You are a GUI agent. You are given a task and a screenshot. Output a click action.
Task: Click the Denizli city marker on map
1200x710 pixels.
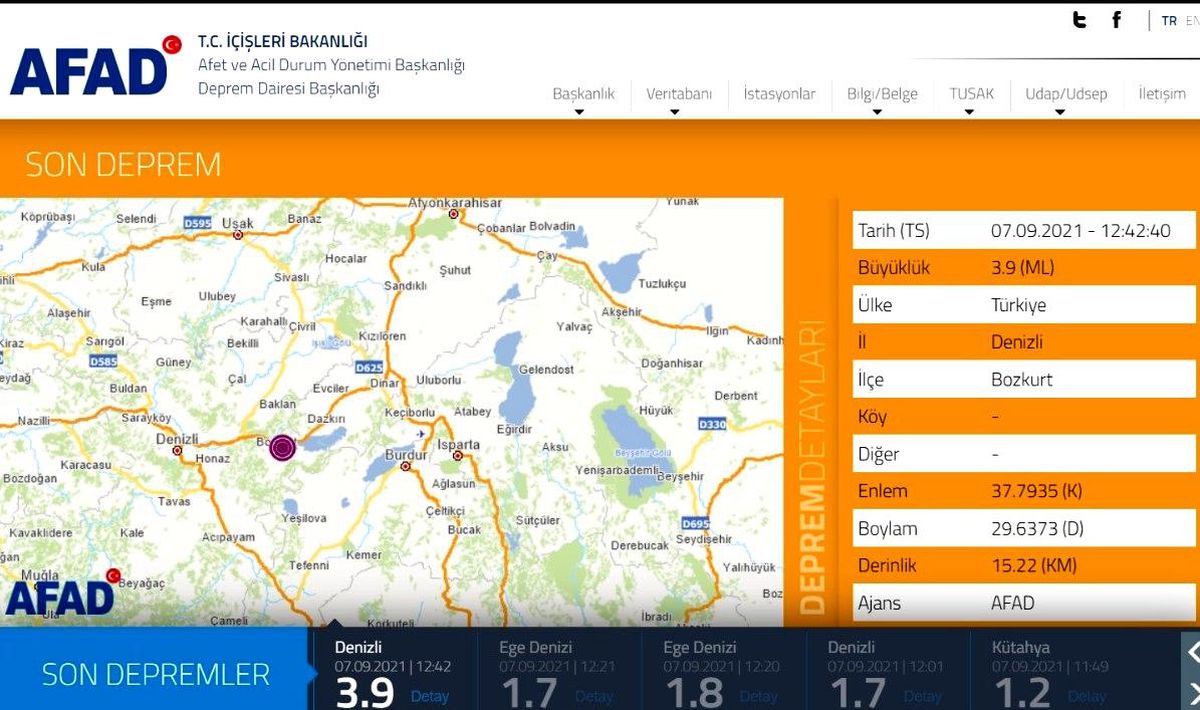click(x=177, y=451)
